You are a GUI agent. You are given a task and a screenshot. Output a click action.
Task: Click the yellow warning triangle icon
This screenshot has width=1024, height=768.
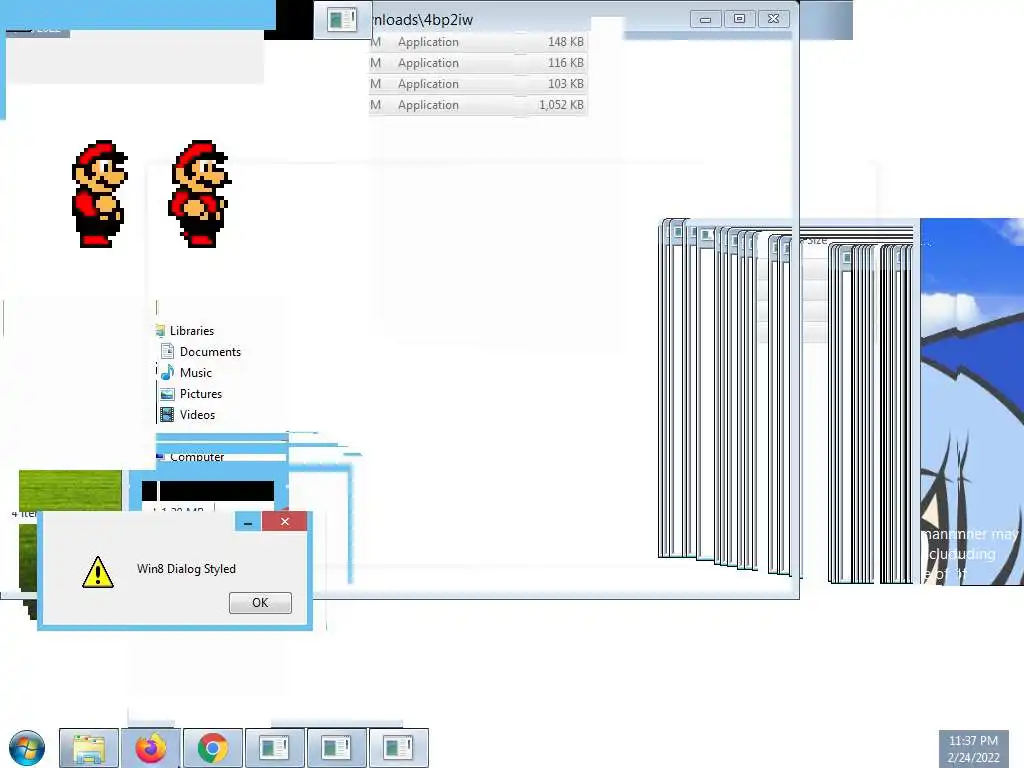coord(98,572)
